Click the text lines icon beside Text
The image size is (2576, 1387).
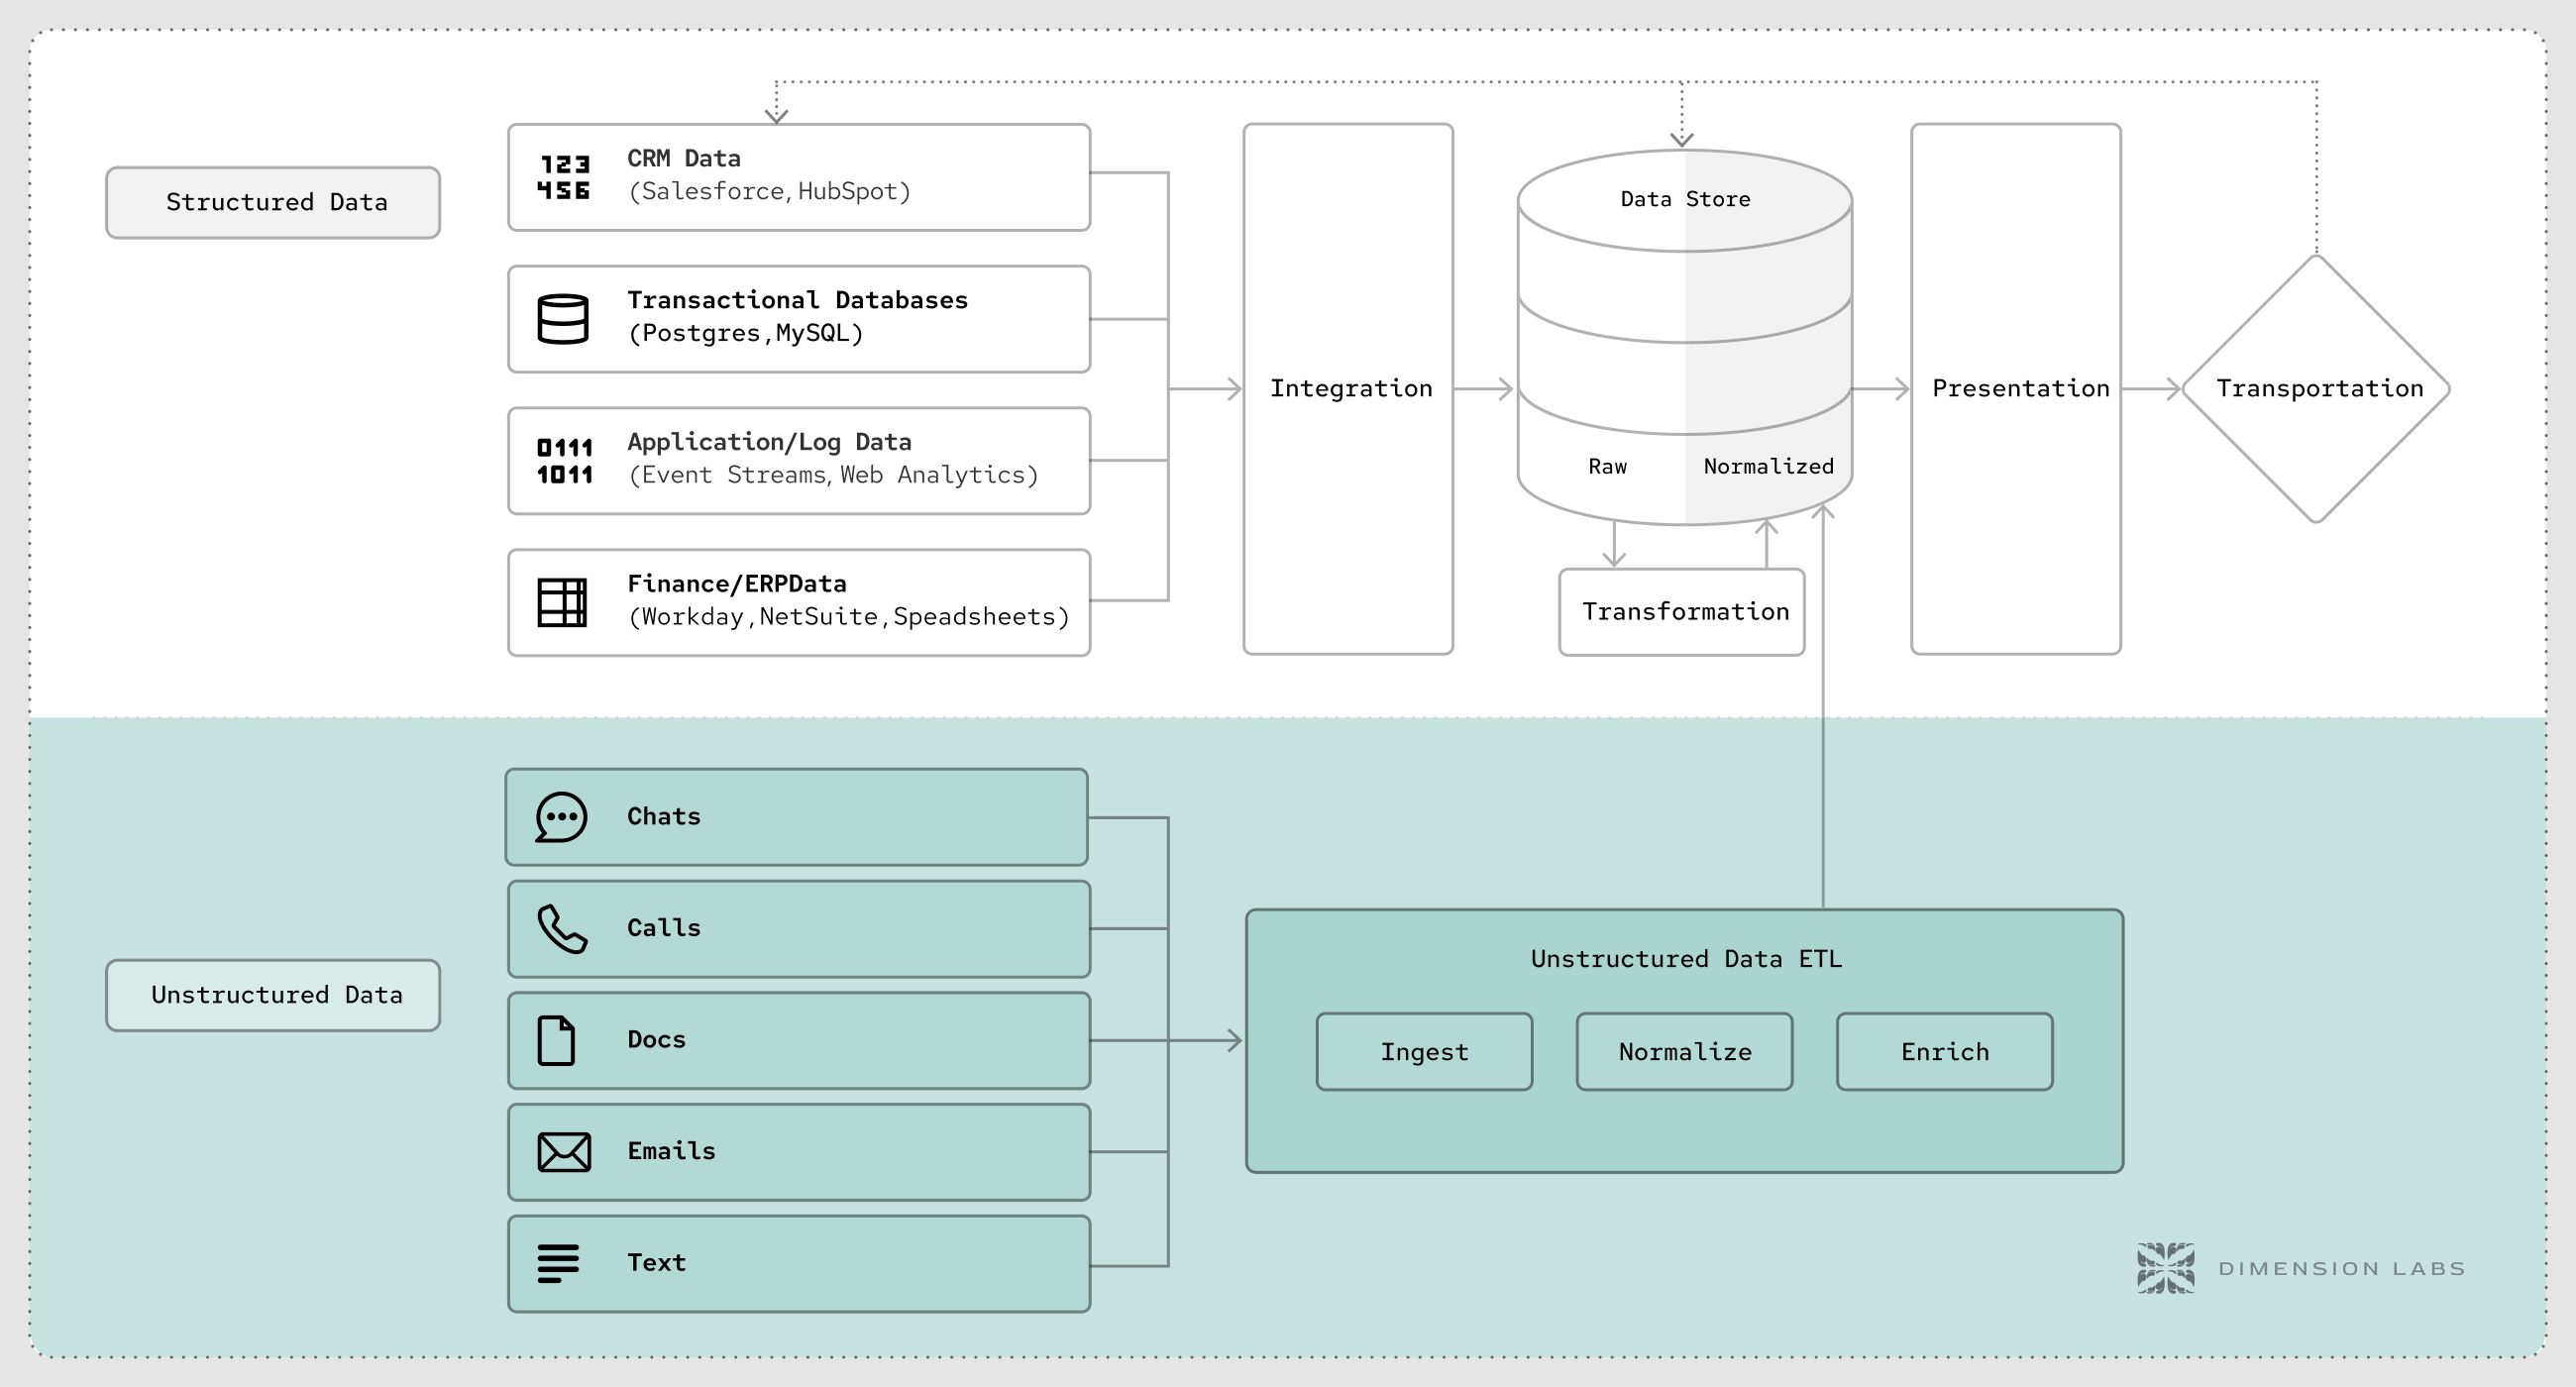coord(558,1263)
